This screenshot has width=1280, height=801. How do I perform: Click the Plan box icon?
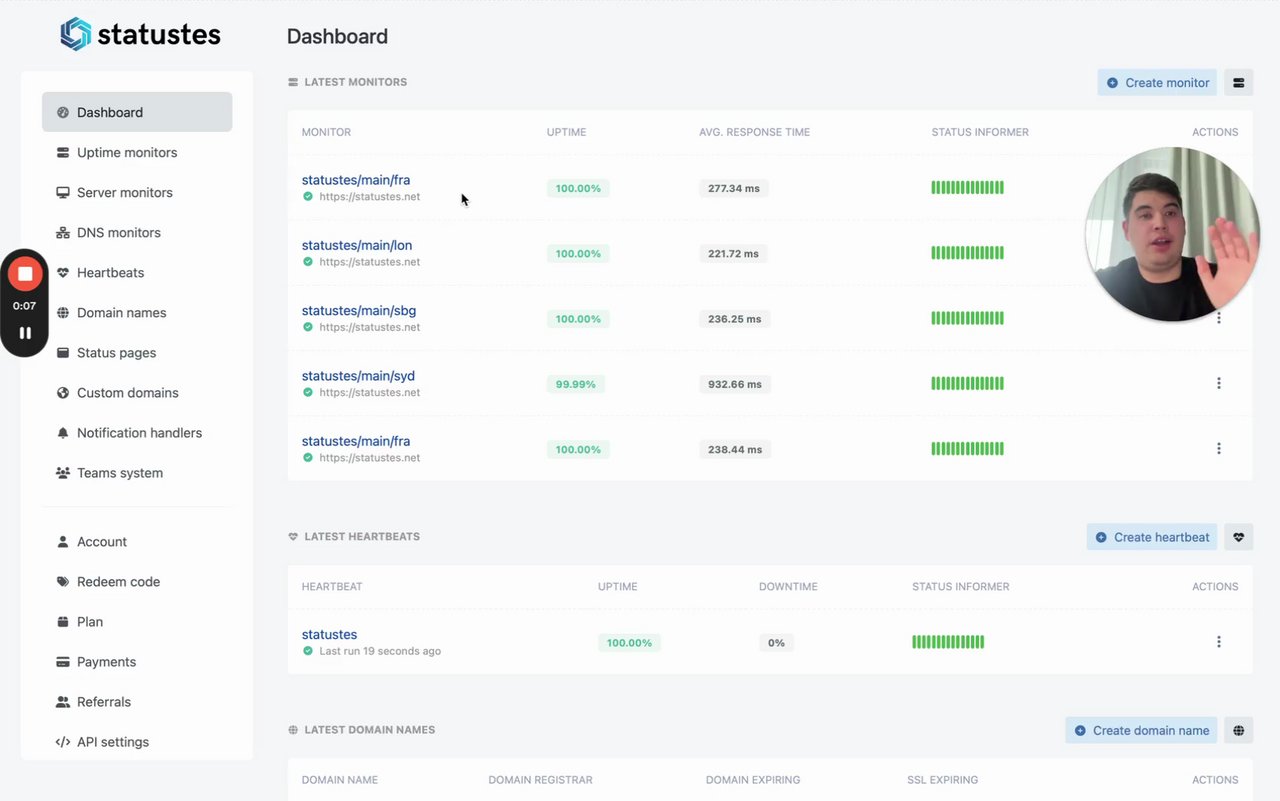coord(63,621)
